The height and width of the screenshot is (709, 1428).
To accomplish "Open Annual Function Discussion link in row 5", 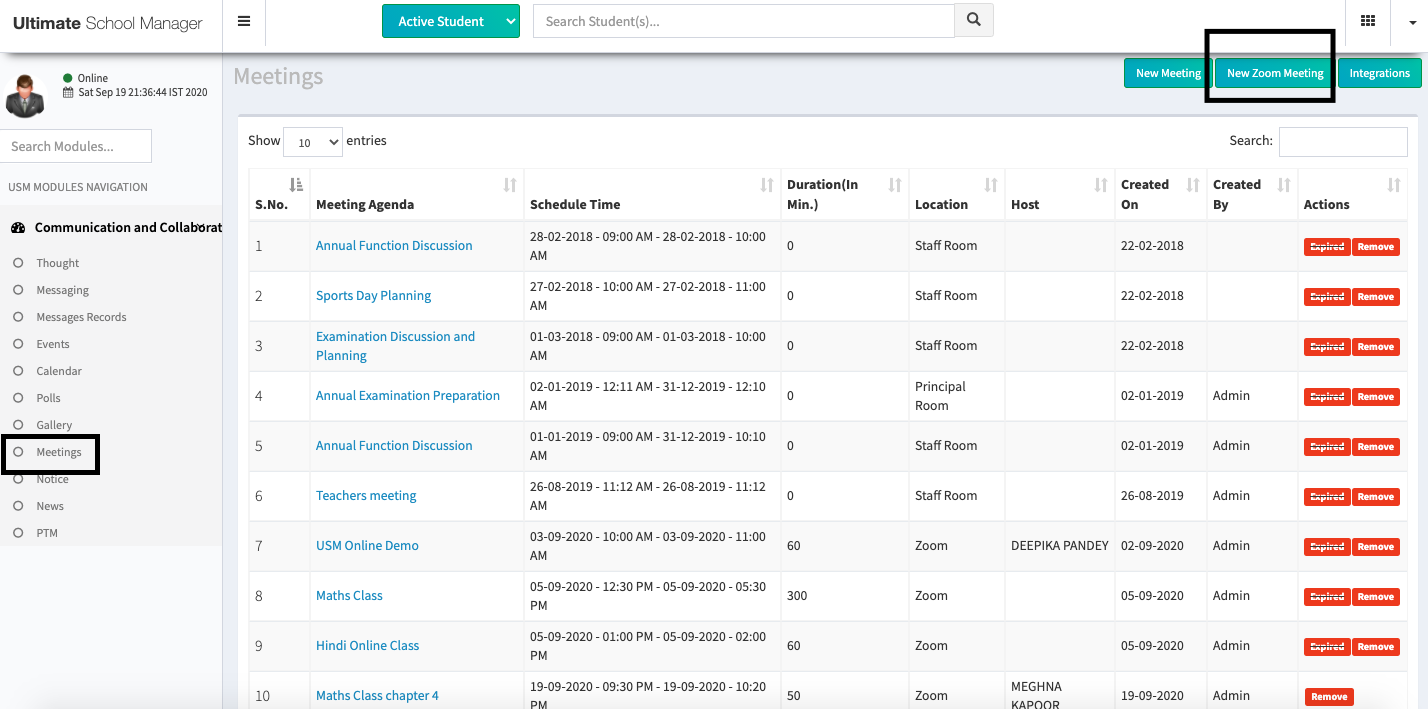I will pyautogui.click(x=394, y=445).
